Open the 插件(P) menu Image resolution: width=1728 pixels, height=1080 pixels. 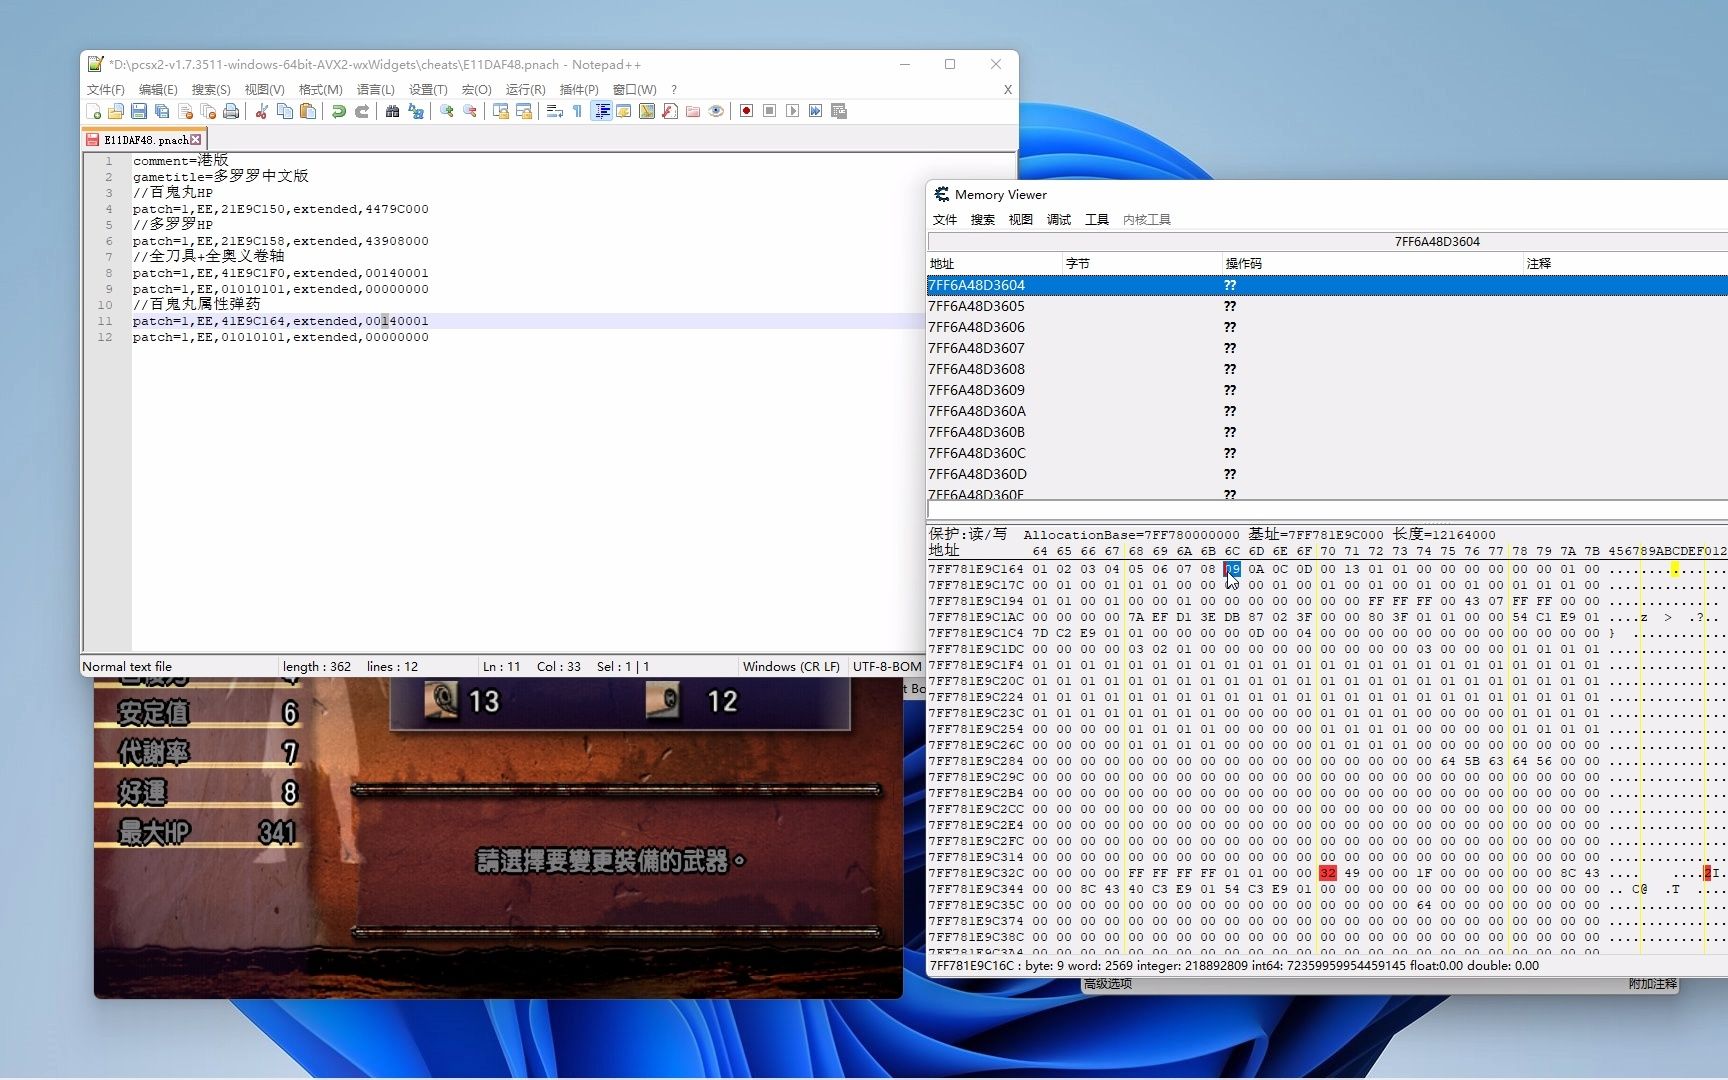pos(579,90)
